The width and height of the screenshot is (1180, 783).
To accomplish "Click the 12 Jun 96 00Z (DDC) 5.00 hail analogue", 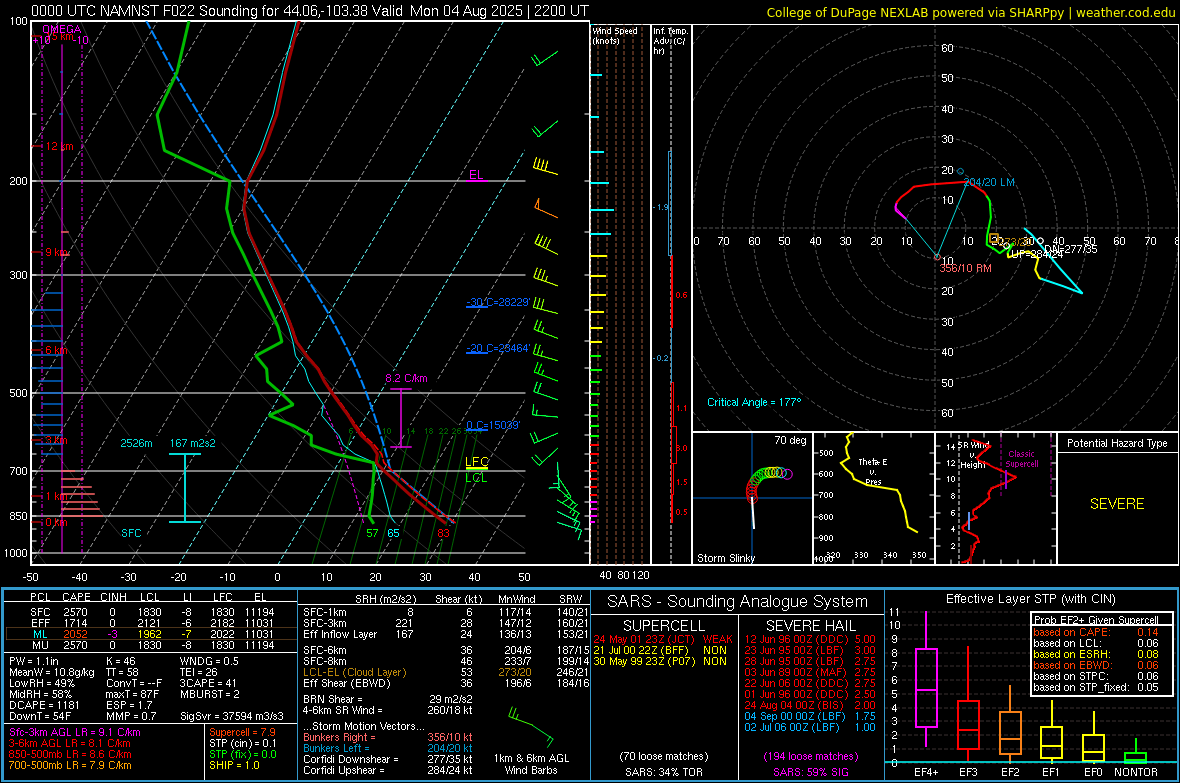I will point(810,639).
